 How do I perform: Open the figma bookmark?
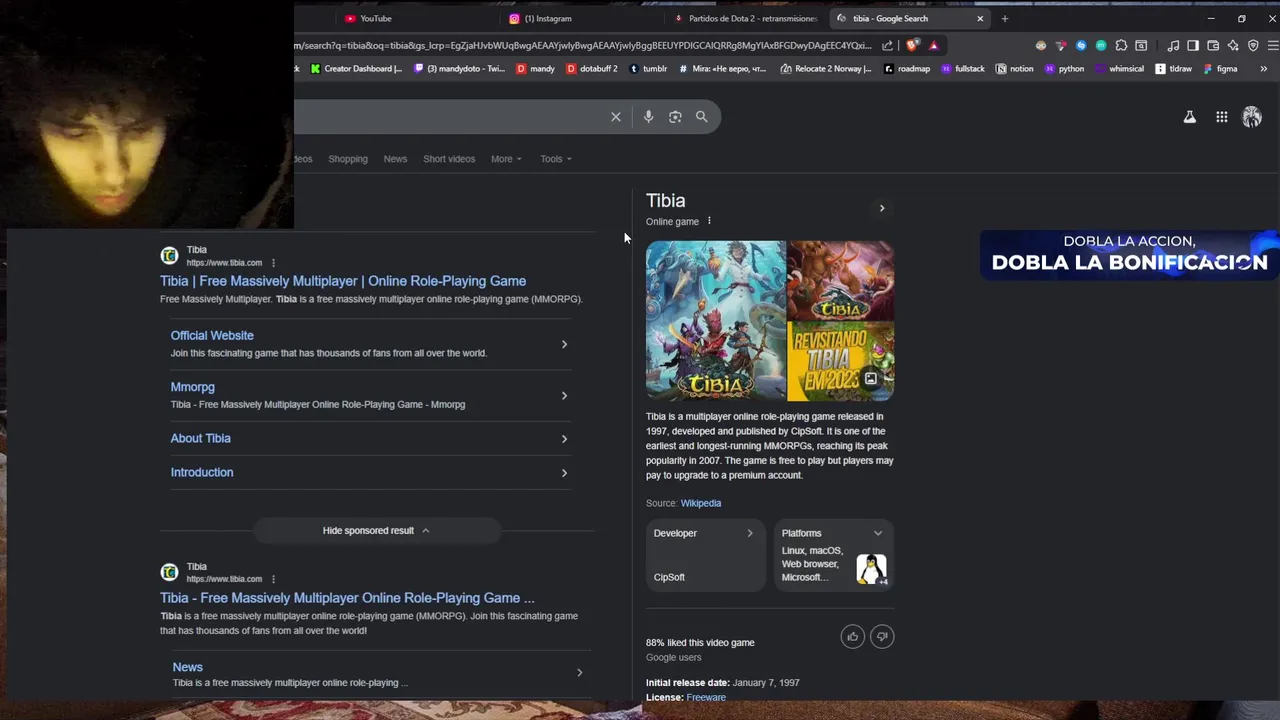pyautogui.click(x=1221, y=69)
